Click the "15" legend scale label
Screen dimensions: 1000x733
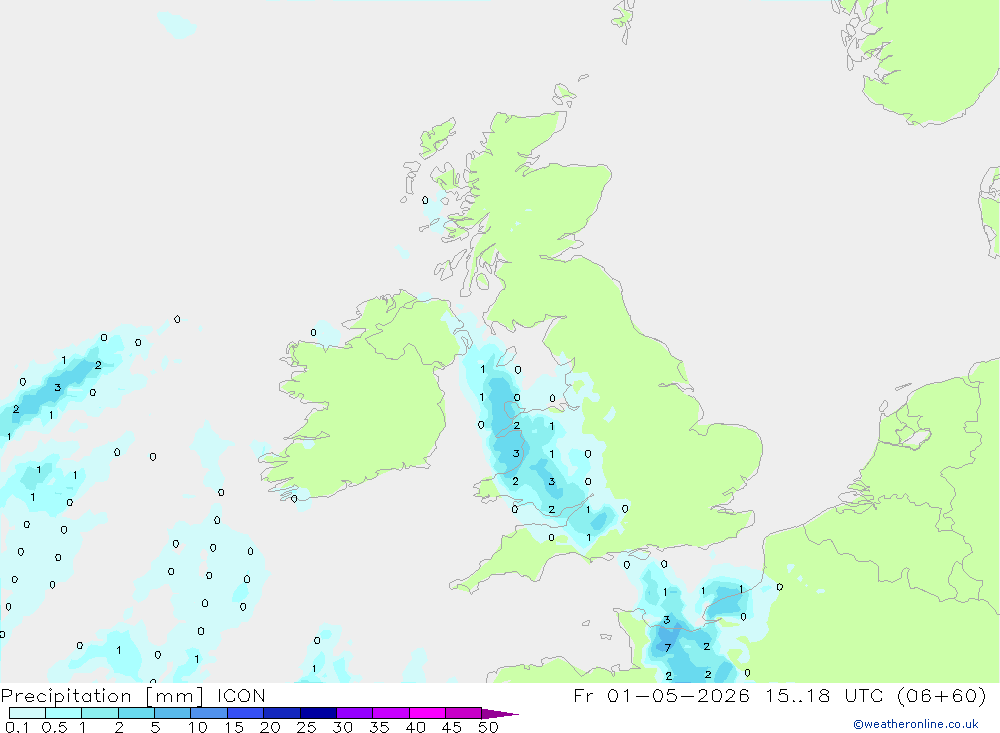(234, 727)
